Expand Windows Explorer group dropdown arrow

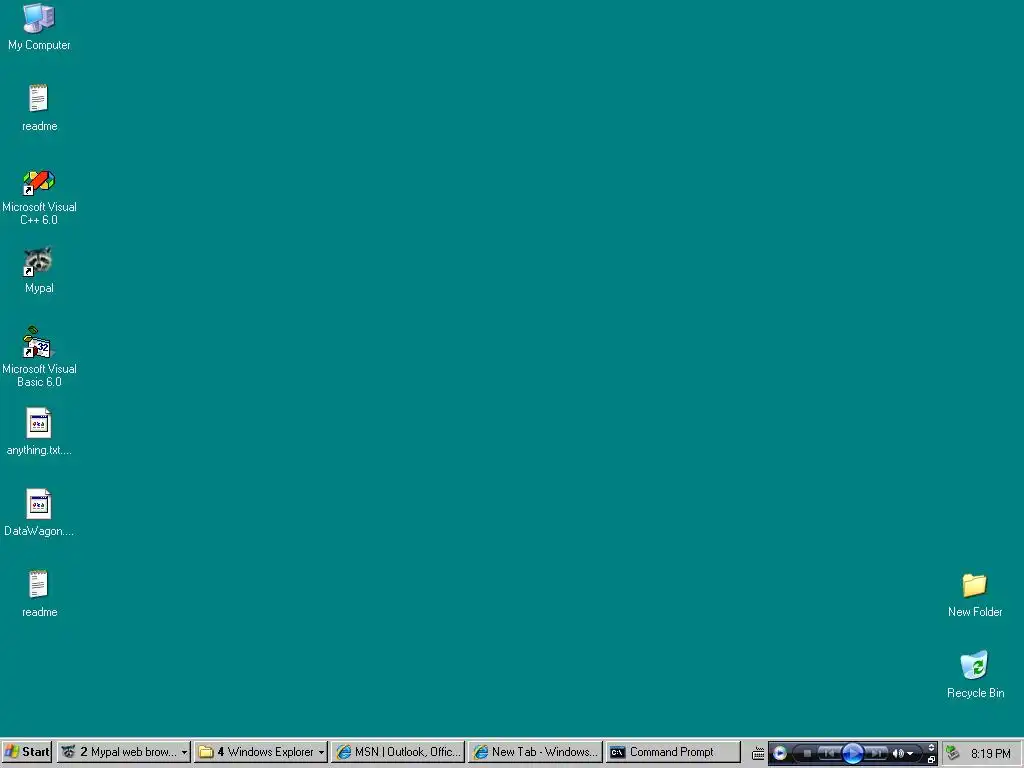[x=321, y=753]
